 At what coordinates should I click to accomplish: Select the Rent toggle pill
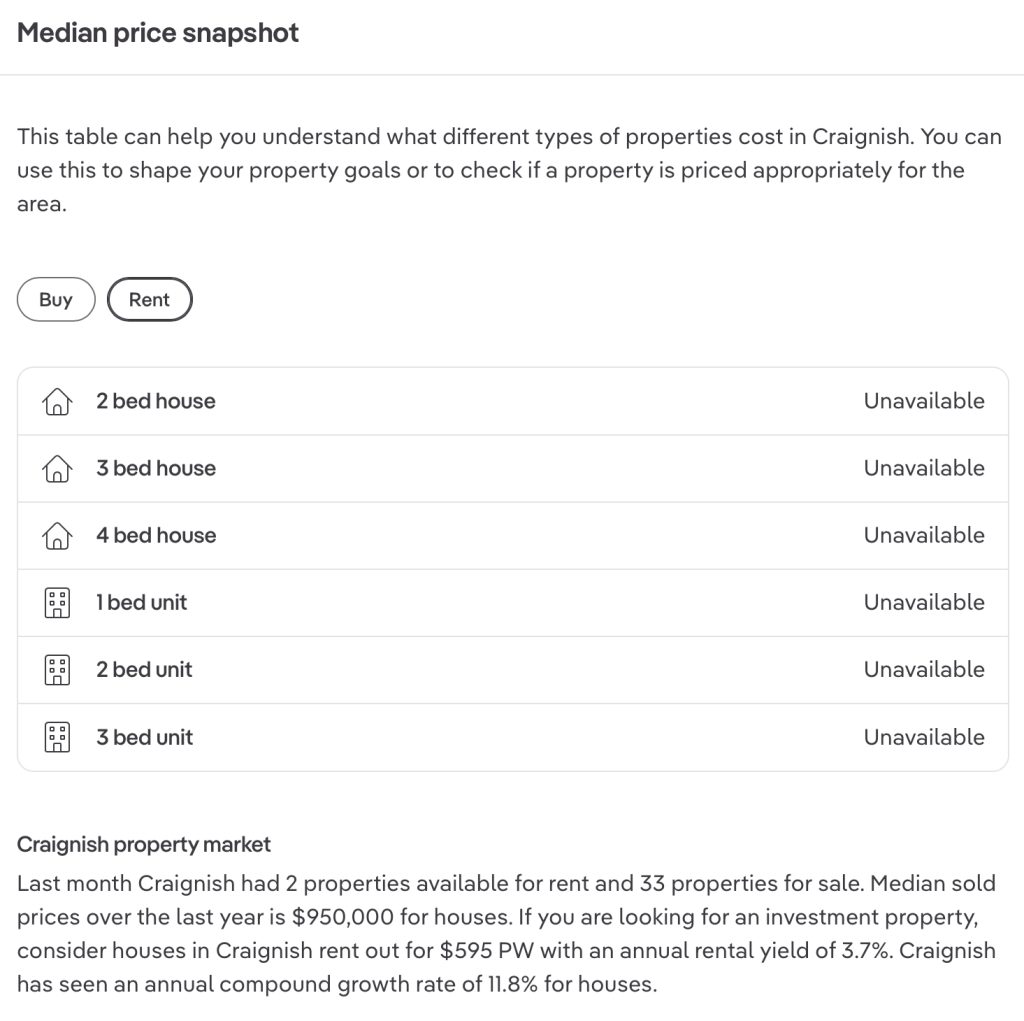coord(150,299)
